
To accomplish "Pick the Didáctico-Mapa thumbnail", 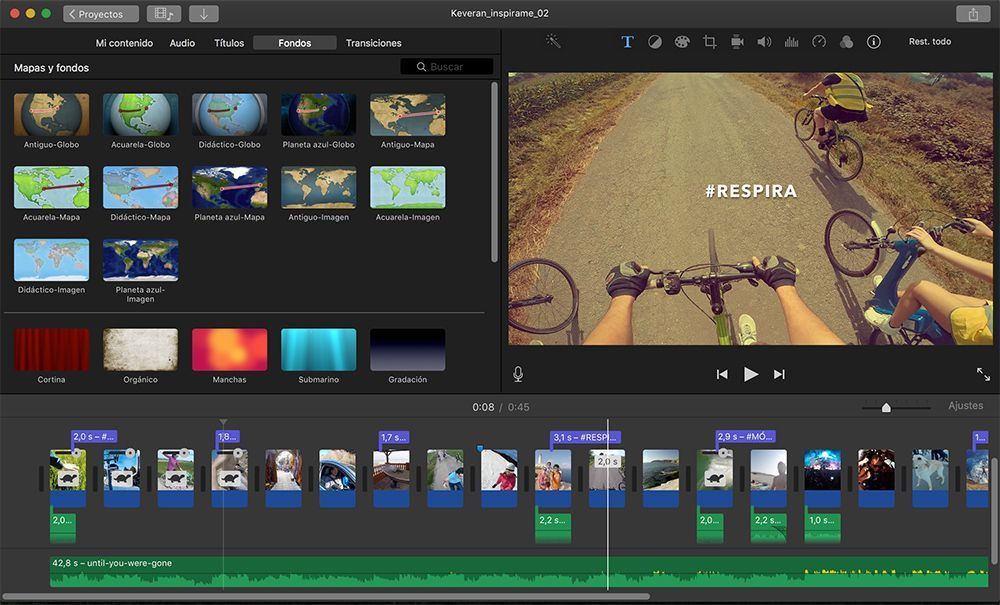I will coord(140,187).
